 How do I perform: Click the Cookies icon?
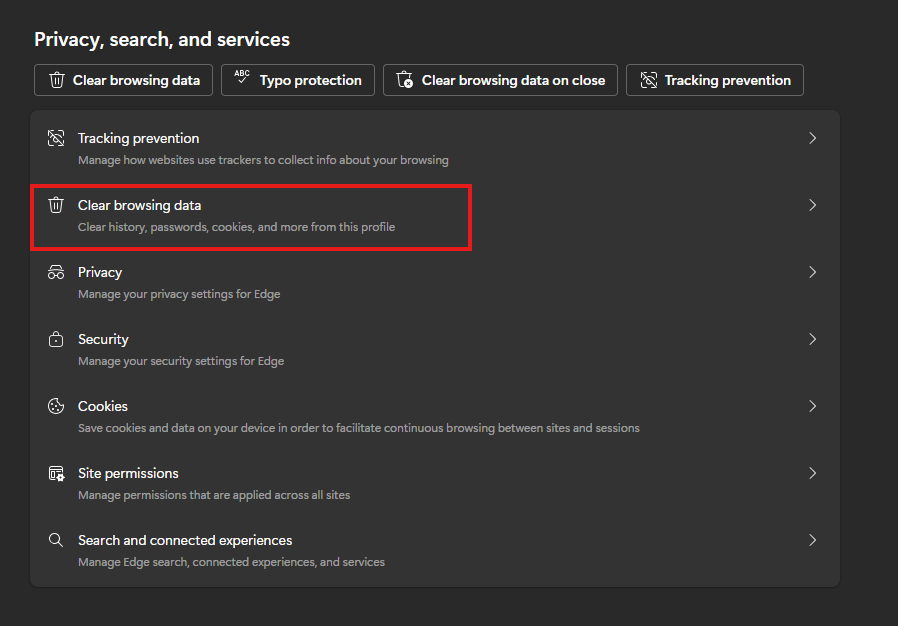click(57, 406)
